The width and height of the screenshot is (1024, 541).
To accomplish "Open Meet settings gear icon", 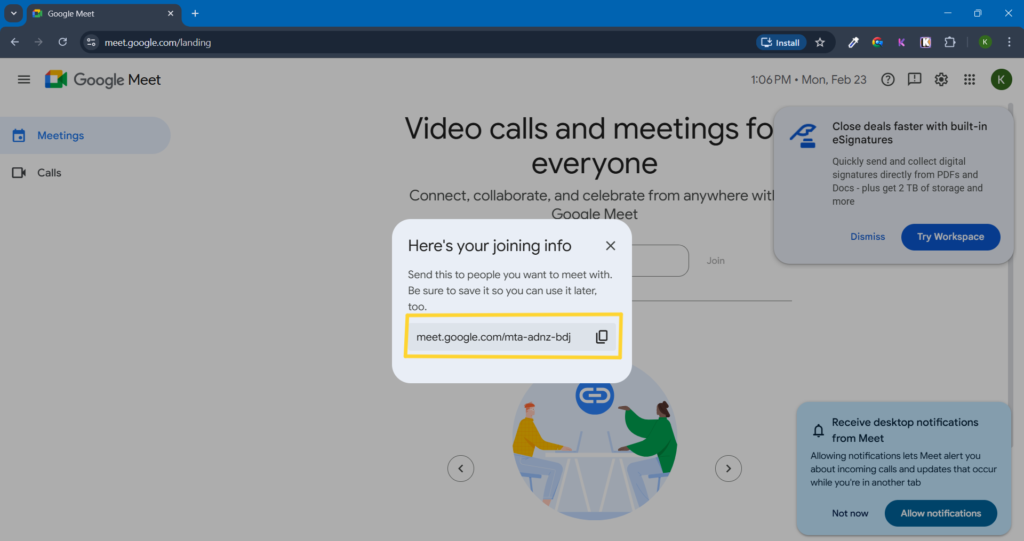I will coord(941,80).
